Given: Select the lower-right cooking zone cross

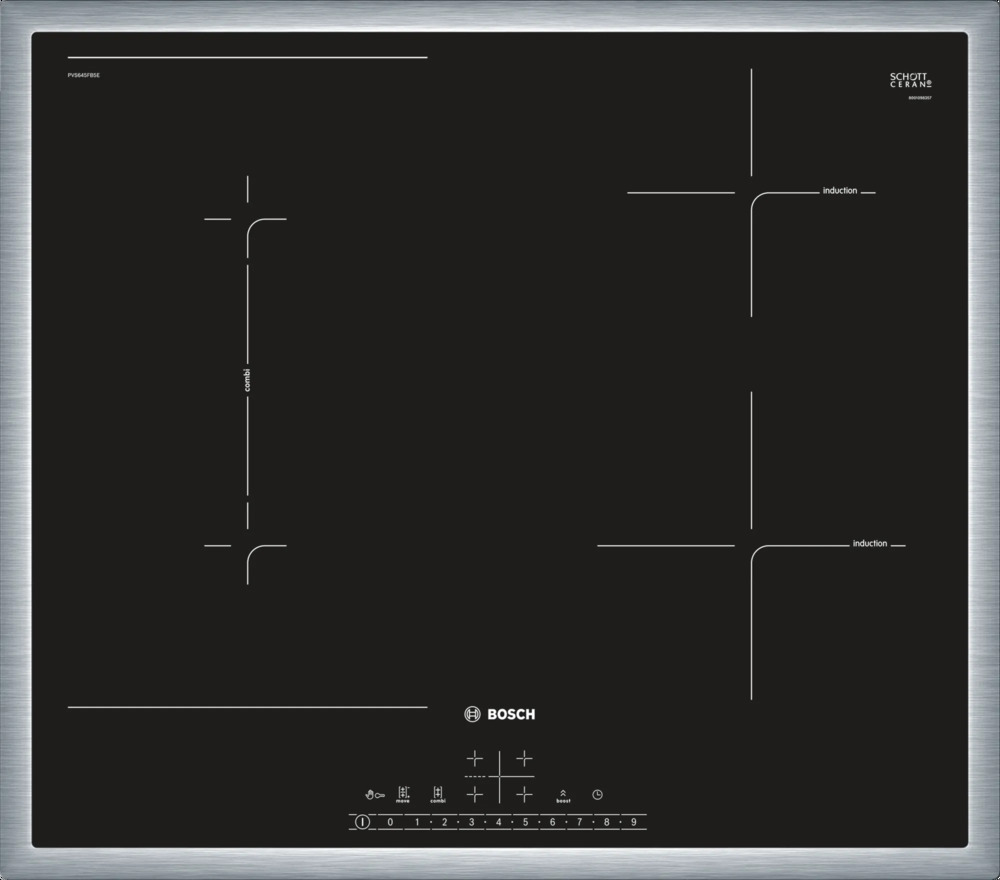Looking at the screenshot, I should click(524, 795).
